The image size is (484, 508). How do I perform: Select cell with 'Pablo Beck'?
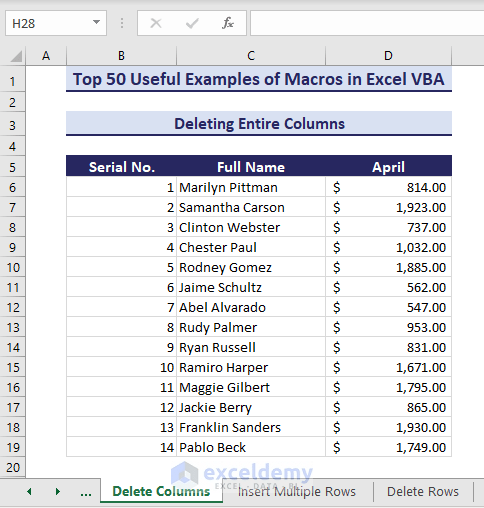click(251, 447)
